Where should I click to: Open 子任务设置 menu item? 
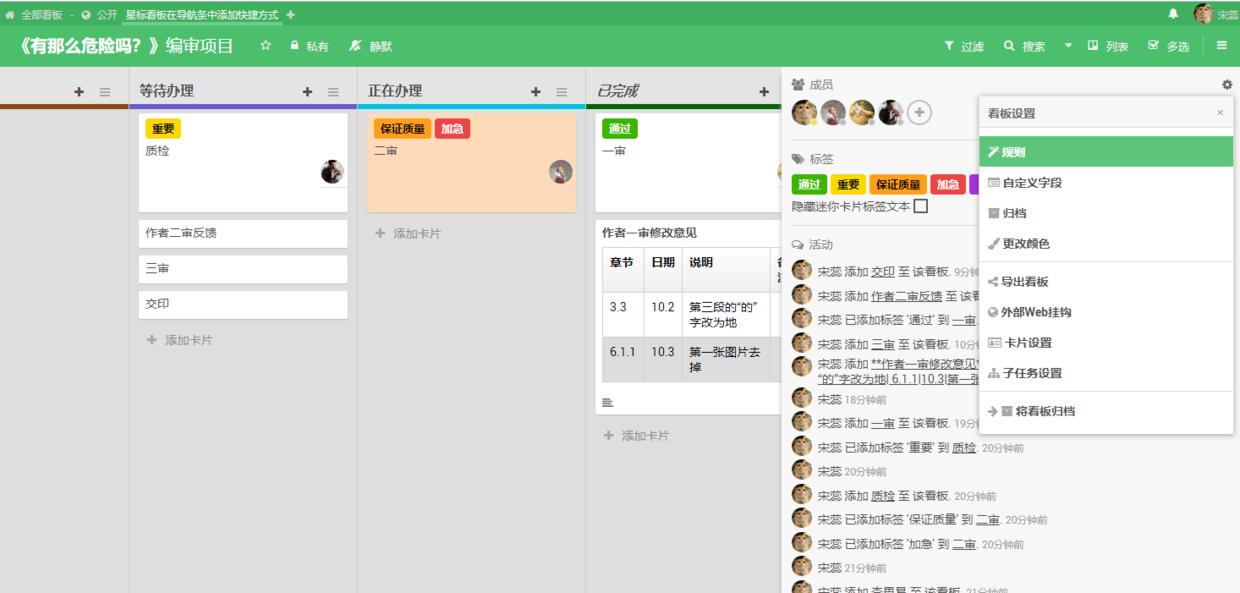coord(1106,373)
